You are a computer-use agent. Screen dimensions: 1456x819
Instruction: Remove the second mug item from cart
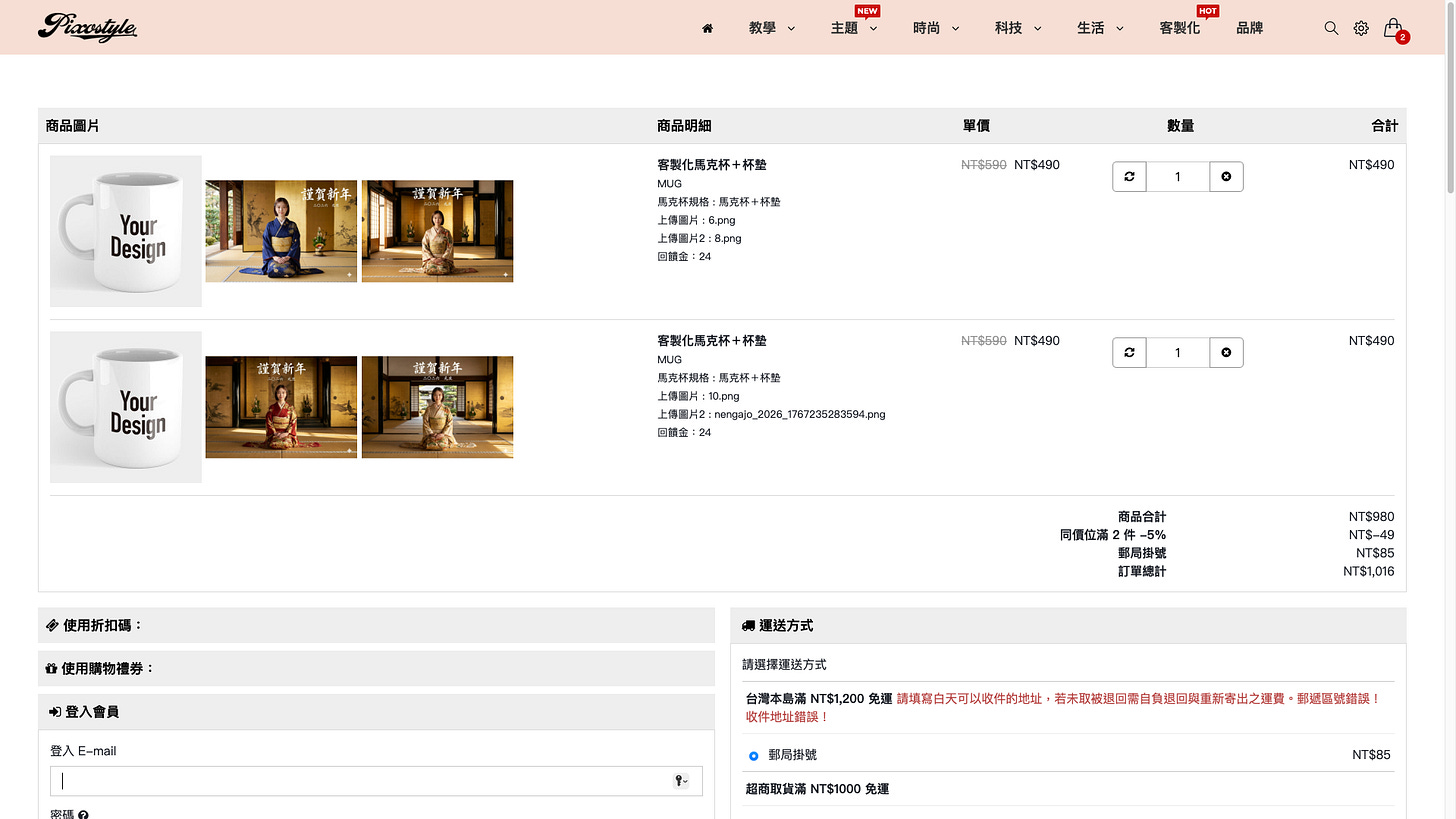pos(1226,353)
